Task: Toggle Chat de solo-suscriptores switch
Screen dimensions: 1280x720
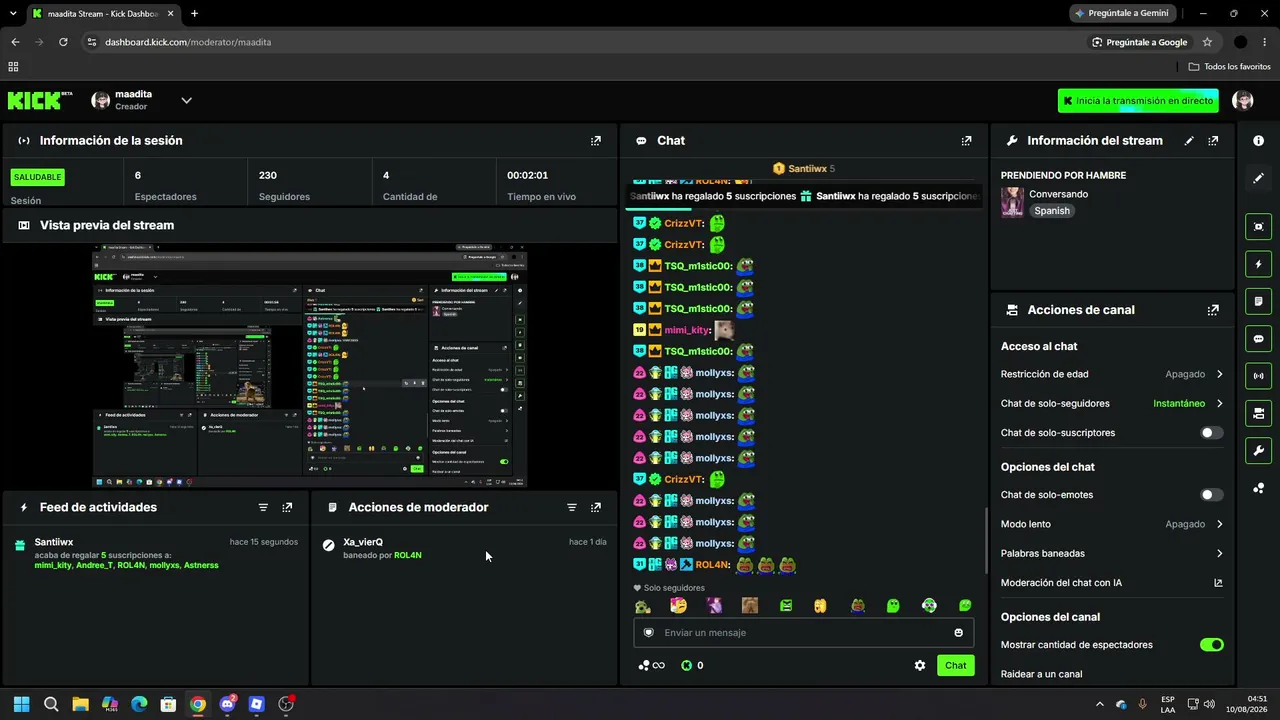Action: pyautogui.click(x=1211, y=433)
